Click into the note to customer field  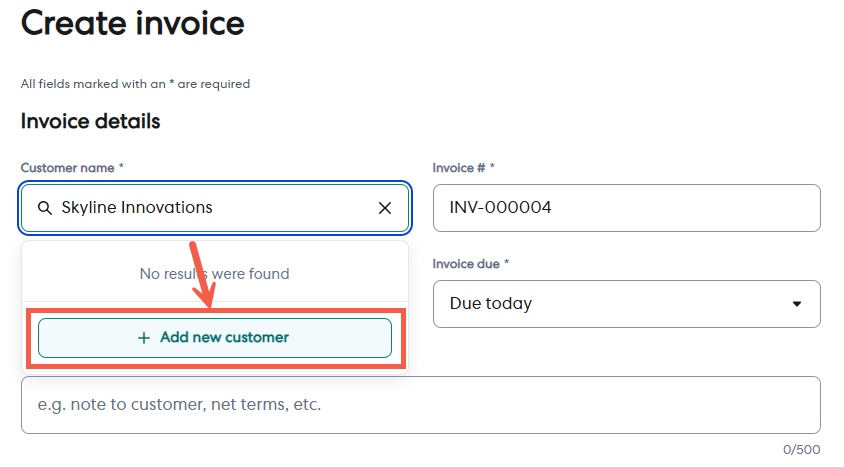420,405
